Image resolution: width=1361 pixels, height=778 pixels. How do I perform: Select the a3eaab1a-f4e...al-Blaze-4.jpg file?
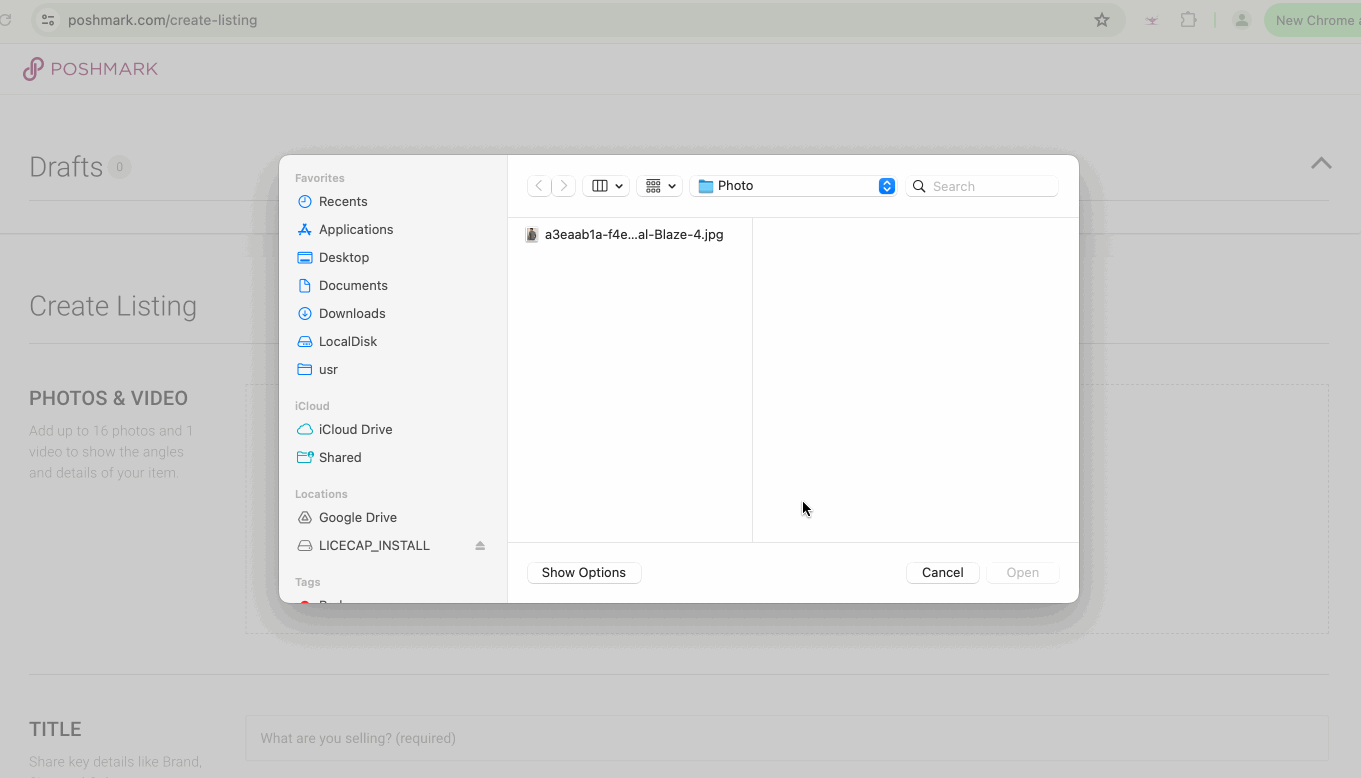pyautogui.click(x=624, y=234)
